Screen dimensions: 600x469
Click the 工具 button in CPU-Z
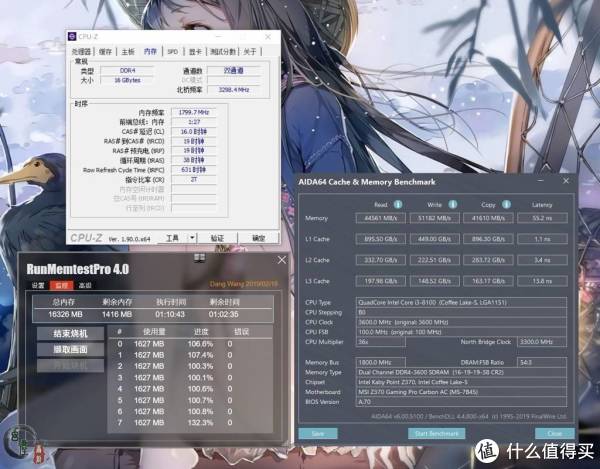(x=172, y=238)
